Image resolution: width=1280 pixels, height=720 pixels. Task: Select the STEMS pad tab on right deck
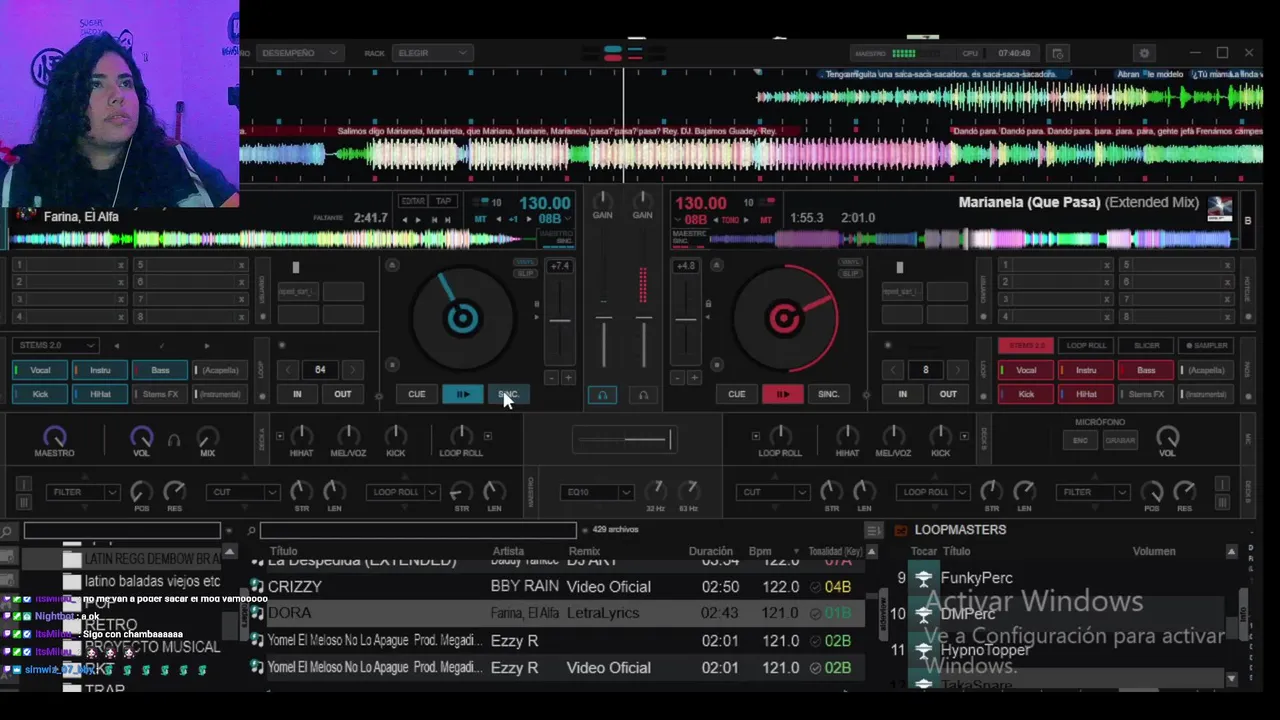[x=1026, y=345]
